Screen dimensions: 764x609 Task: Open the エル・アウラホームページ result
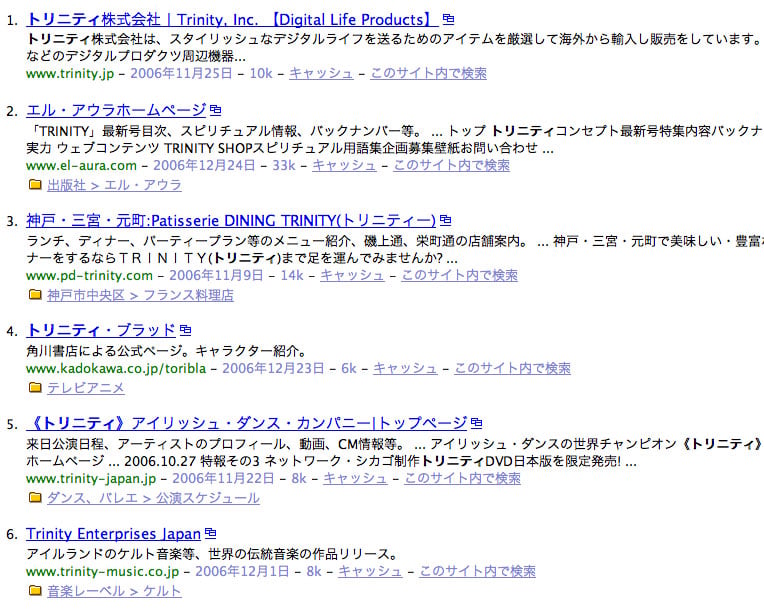pyautogui.click(x=116, y=110)
